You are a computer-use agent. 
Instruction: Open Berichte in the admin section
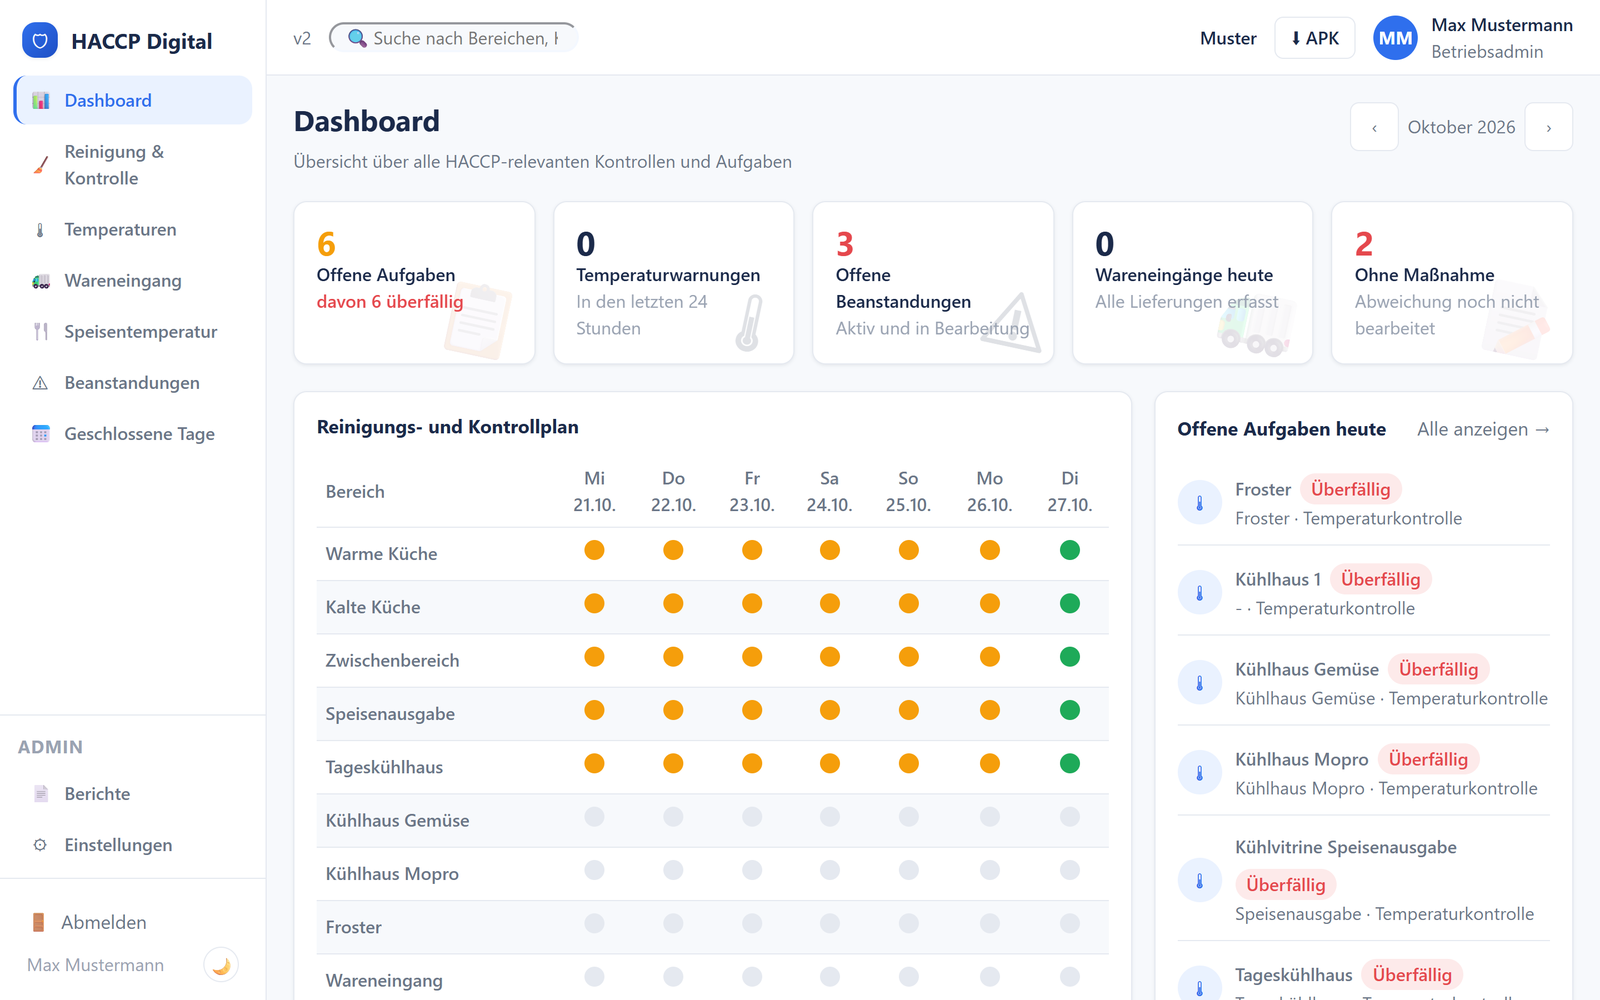coord(133,794)
